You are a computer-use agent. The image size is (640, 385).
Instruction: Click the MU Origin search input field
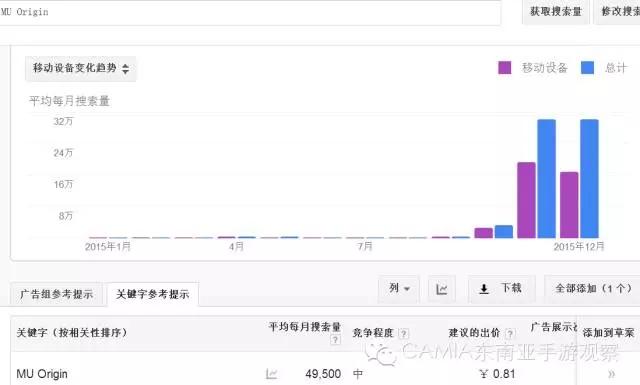(250, 12)
